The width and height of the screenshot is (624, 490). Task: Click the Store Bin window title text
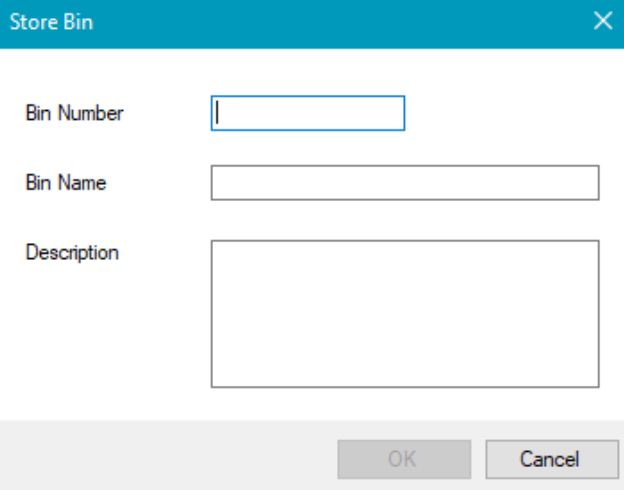51,22
